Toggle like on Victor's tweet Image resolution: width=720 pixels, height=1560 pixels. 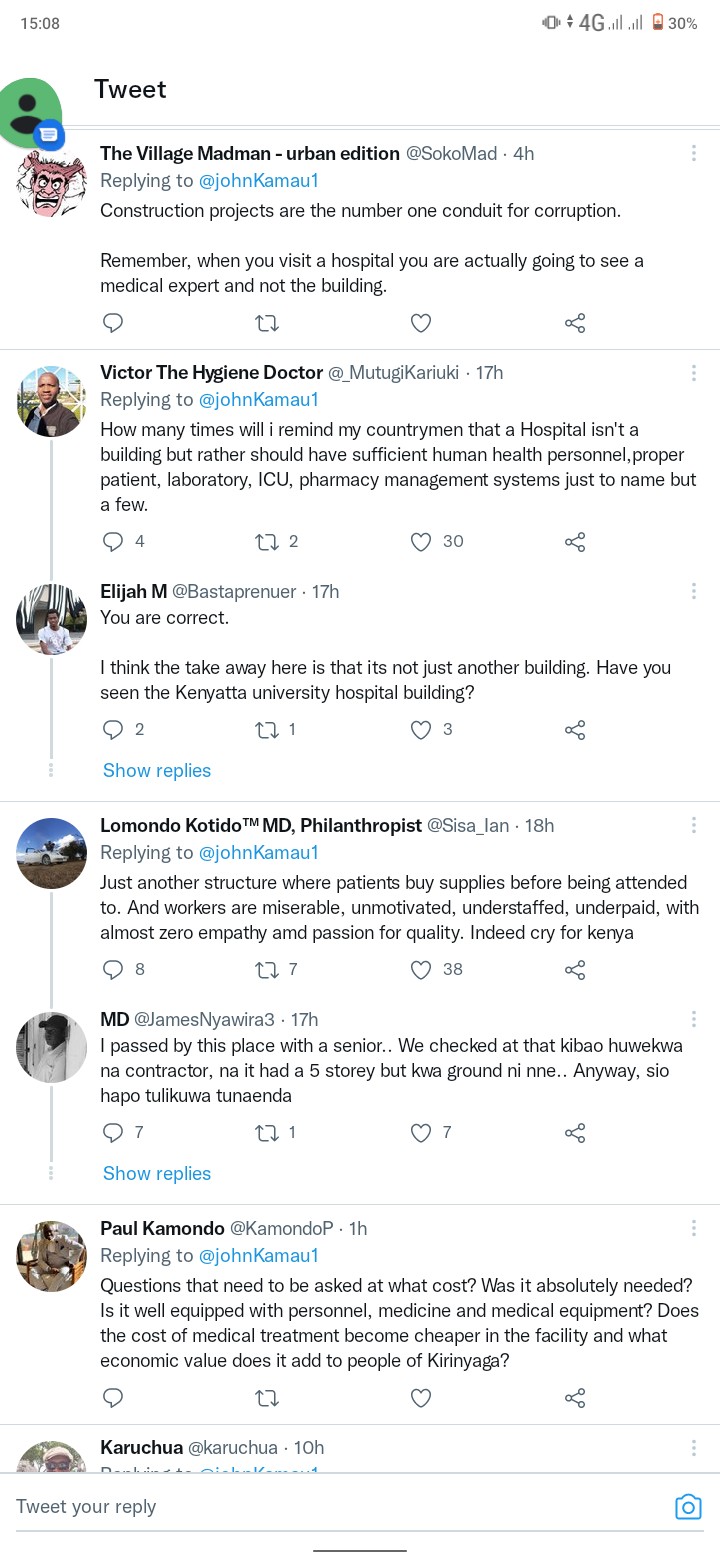tap(421, 542)
